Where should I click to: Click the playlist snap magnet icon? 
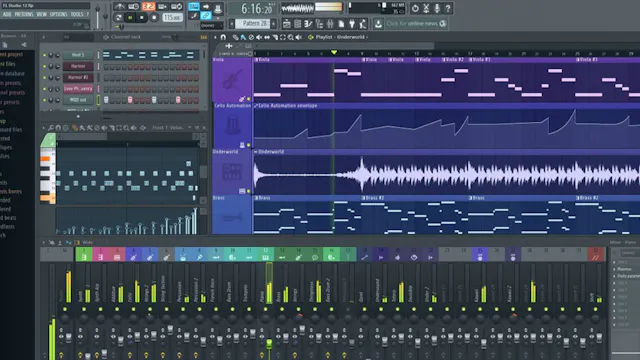click(x=223, y=37)
